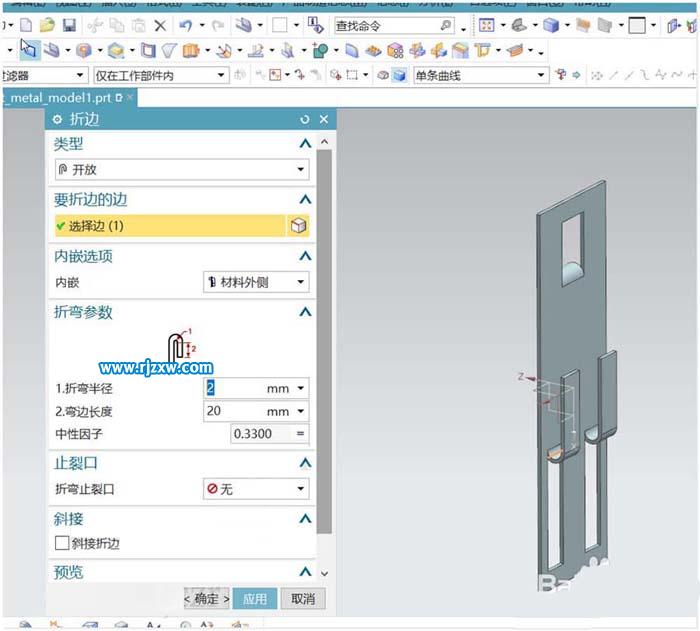Click the Delete X icon

click(x=160, y=25)
